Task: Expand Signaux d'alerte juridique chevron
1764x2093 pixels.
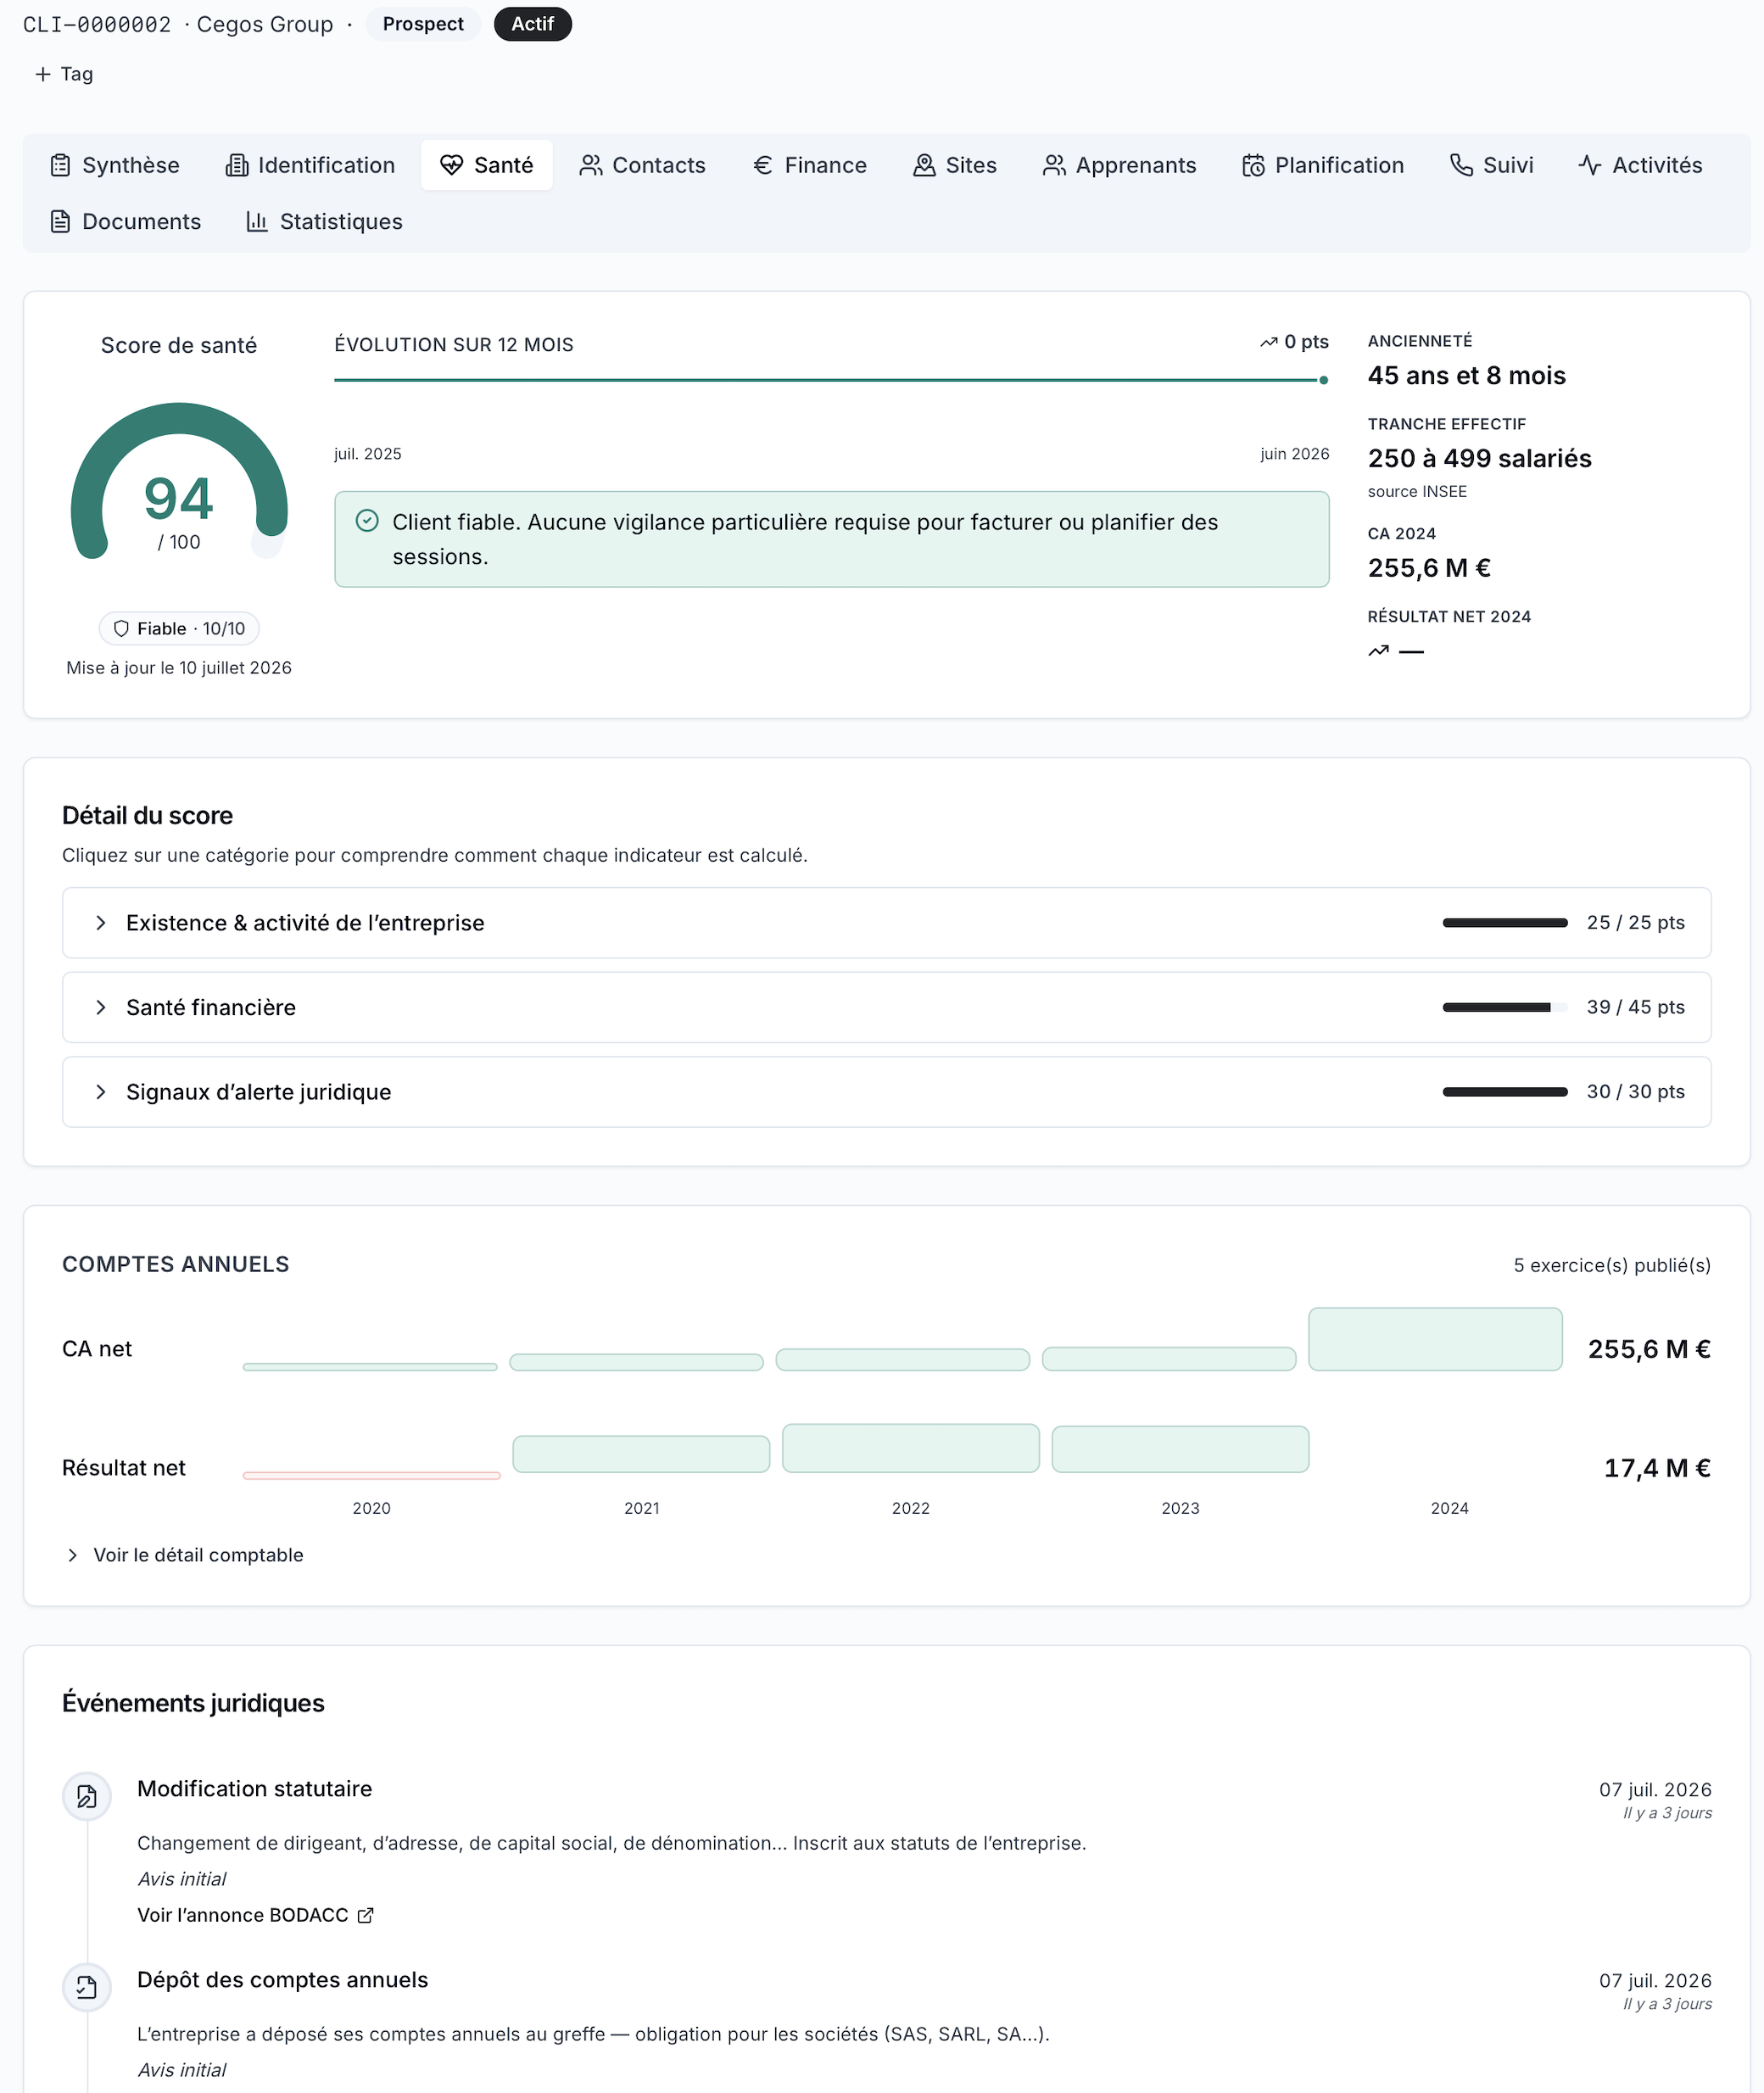Action: tap(100, 1092)
